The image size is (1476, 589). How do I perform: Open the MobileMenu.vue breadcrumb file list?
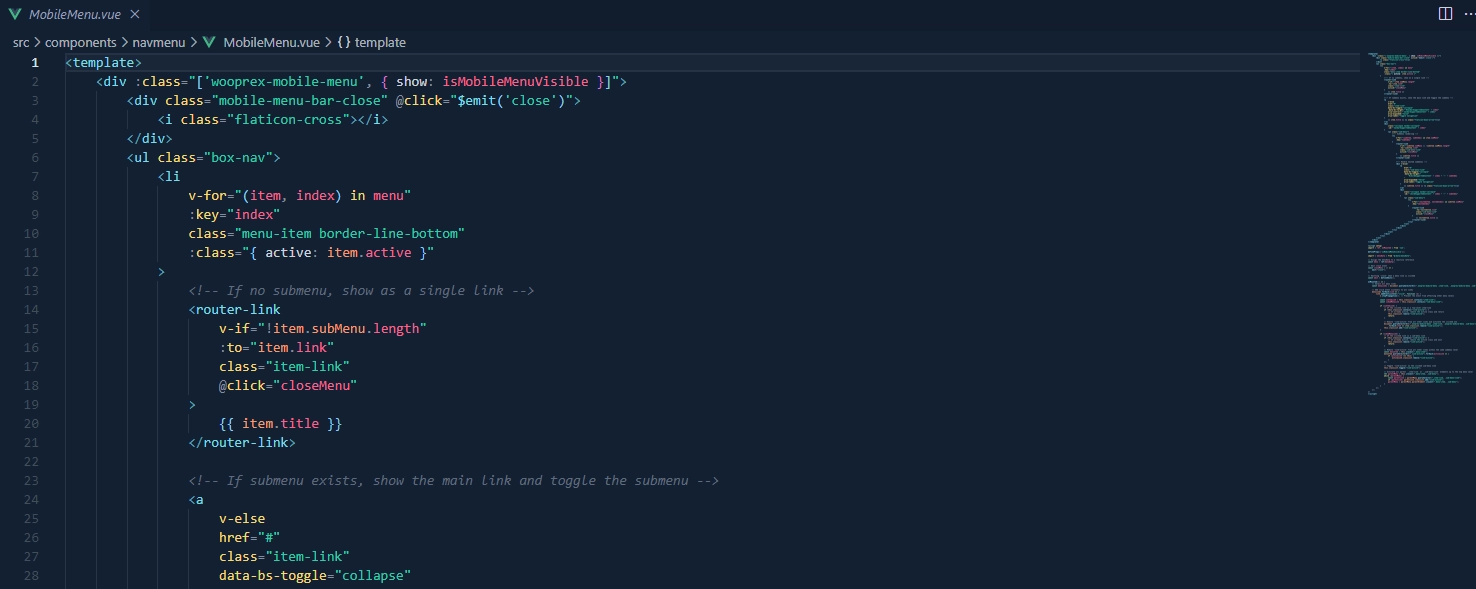tap(270, 42)
